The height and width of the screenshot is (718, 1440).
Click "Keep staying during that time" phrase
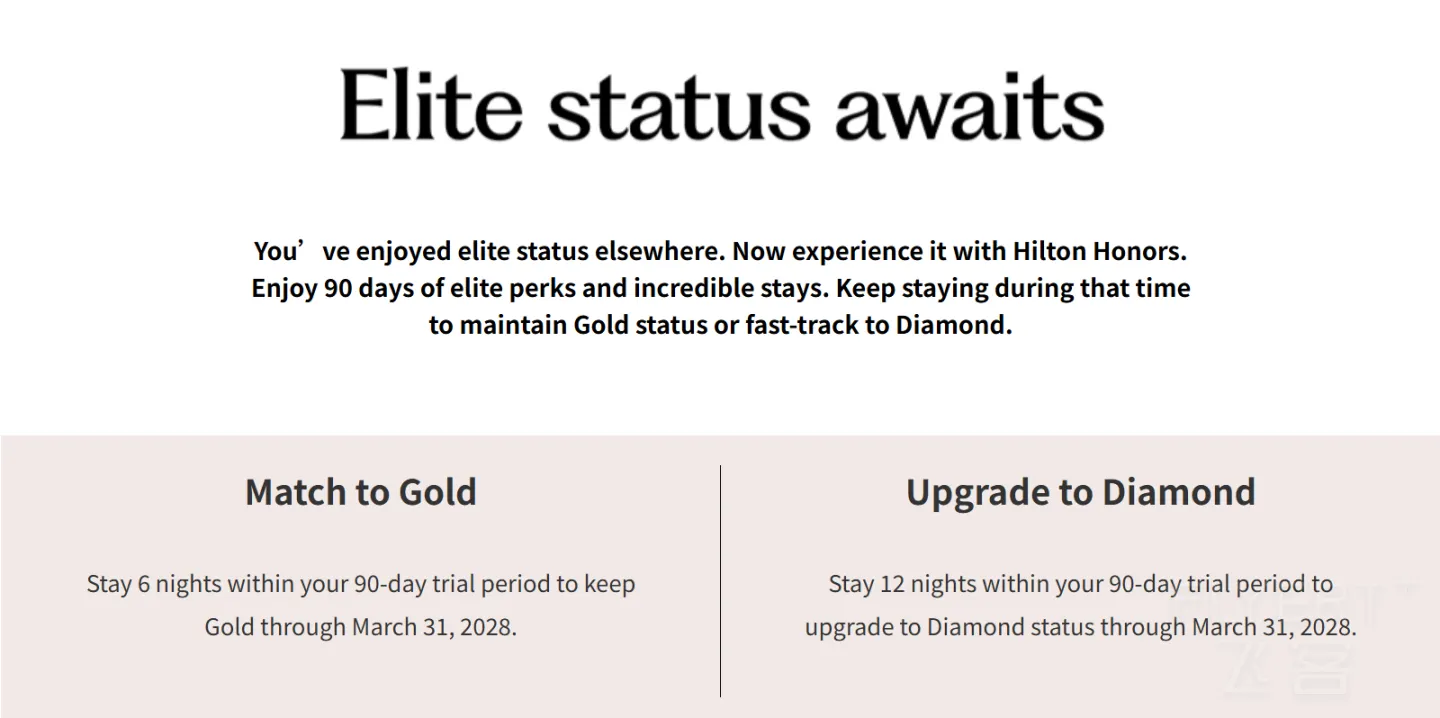click(1013, 289)
